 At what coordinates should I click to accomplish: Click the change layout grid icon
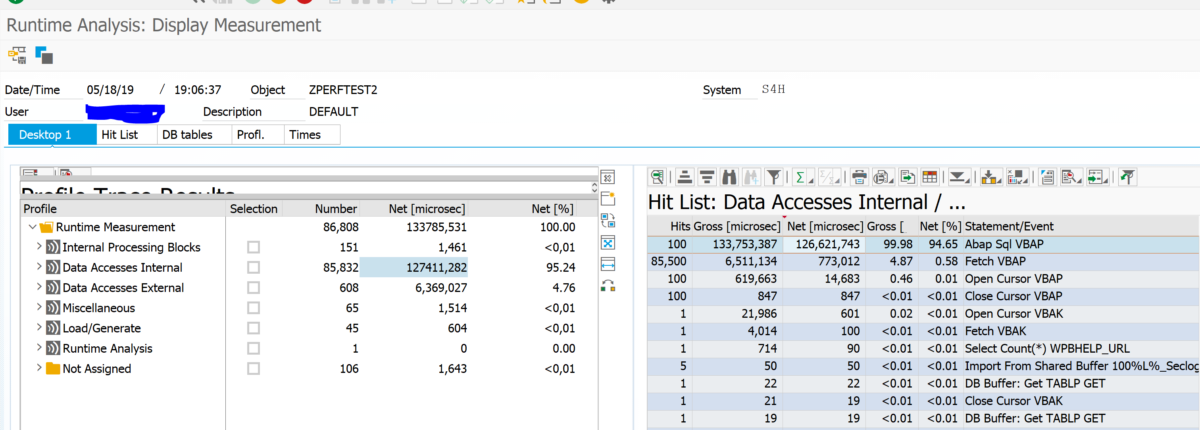click(x=930, y=177)
